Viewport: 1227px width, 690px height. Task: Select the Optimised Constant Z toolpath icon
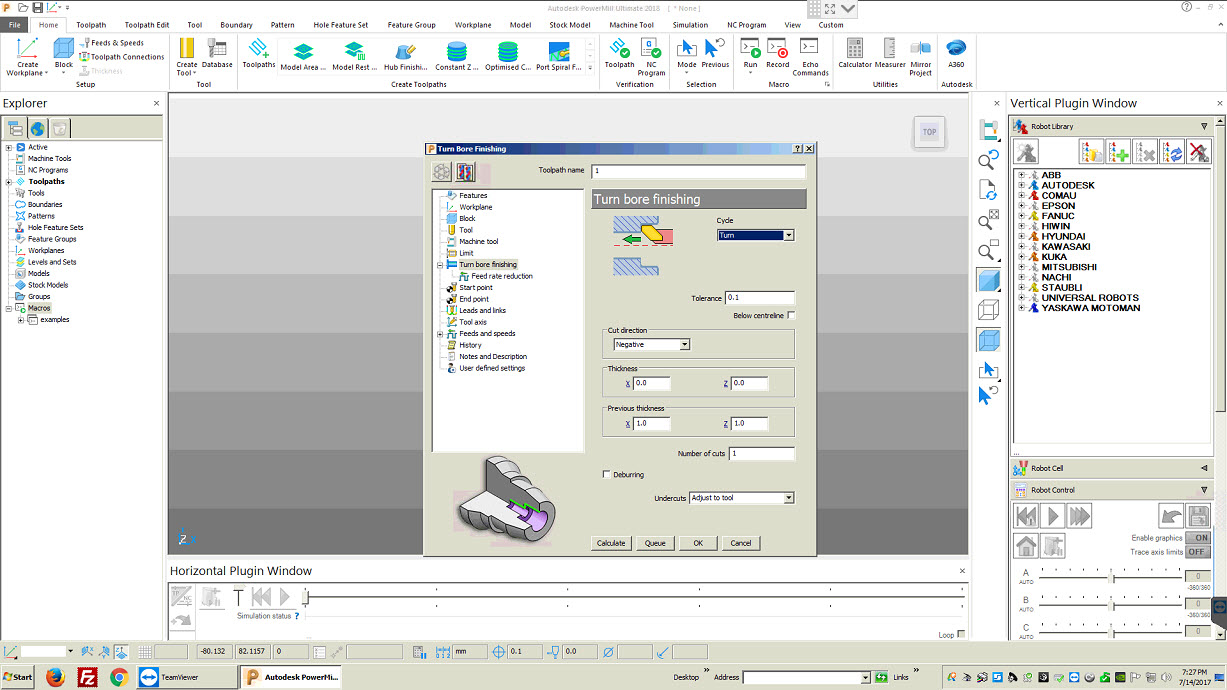pos(508,56)
